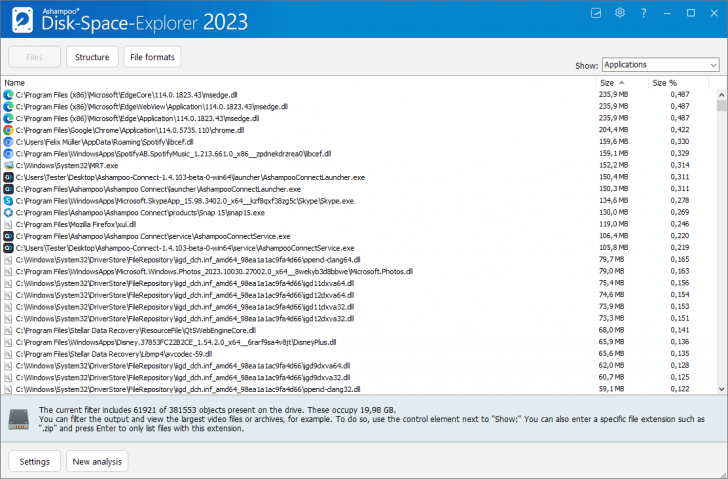This screenshot has width=728, height=479.
Task: Click icon for Program Files AshampooConnectLauncher.exe
Action: tap(8, 189)
